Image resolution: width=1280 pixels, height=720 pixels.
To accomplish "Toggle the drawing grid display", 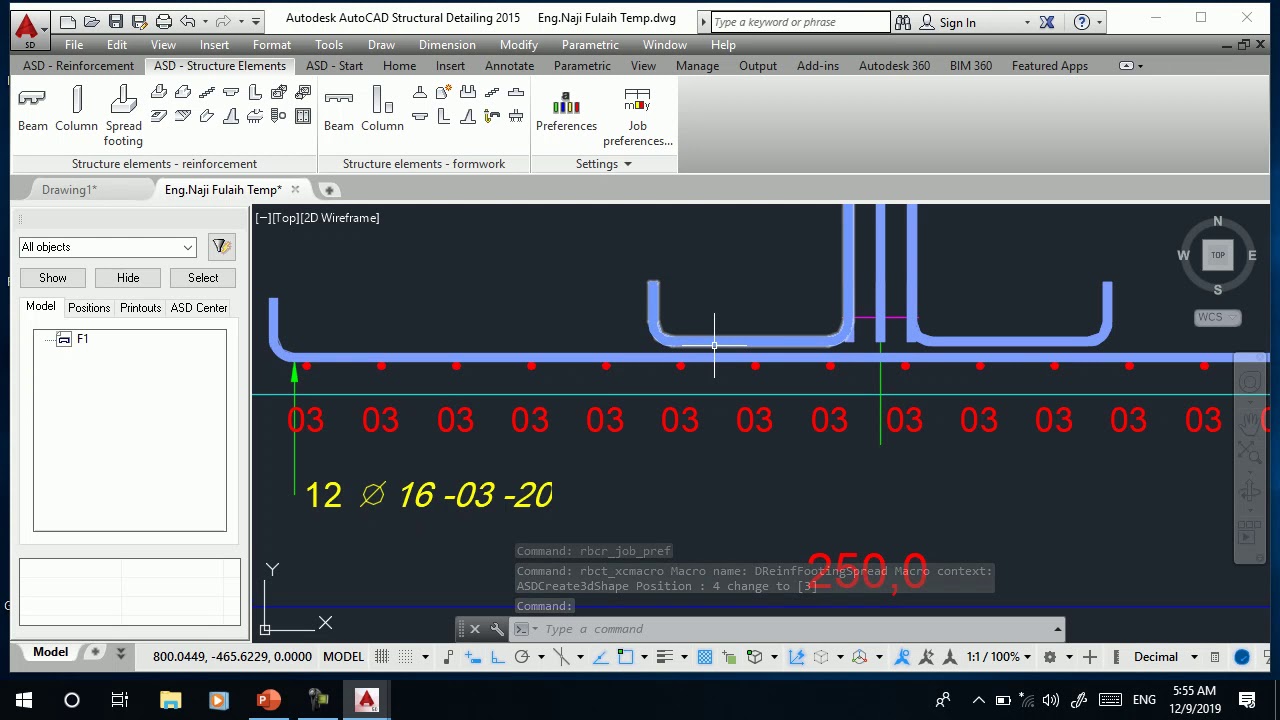I will [x=382, y=657].
